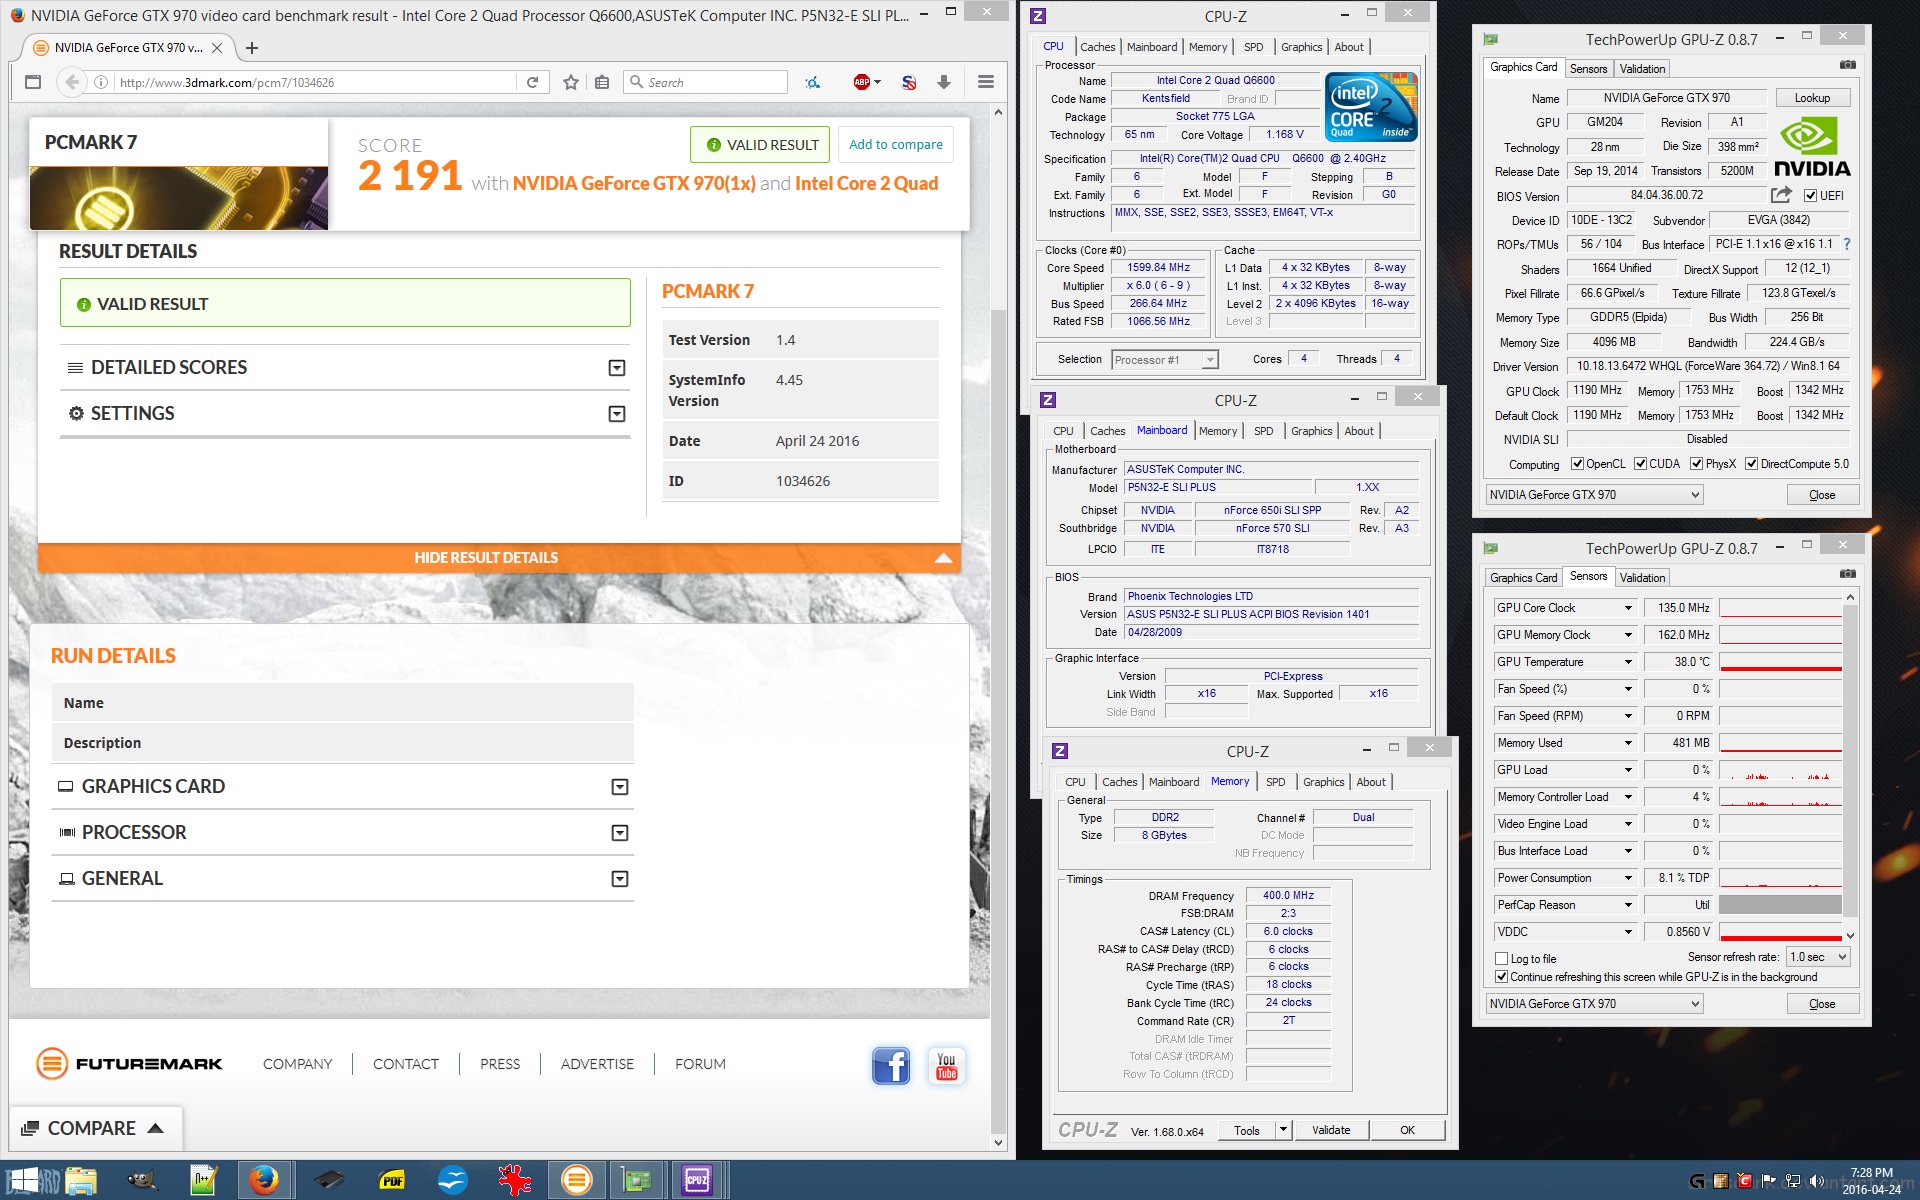Click the volume speaker tray icon
Viewport: 1920px width, 1200px height.
pos(1816,1181)
